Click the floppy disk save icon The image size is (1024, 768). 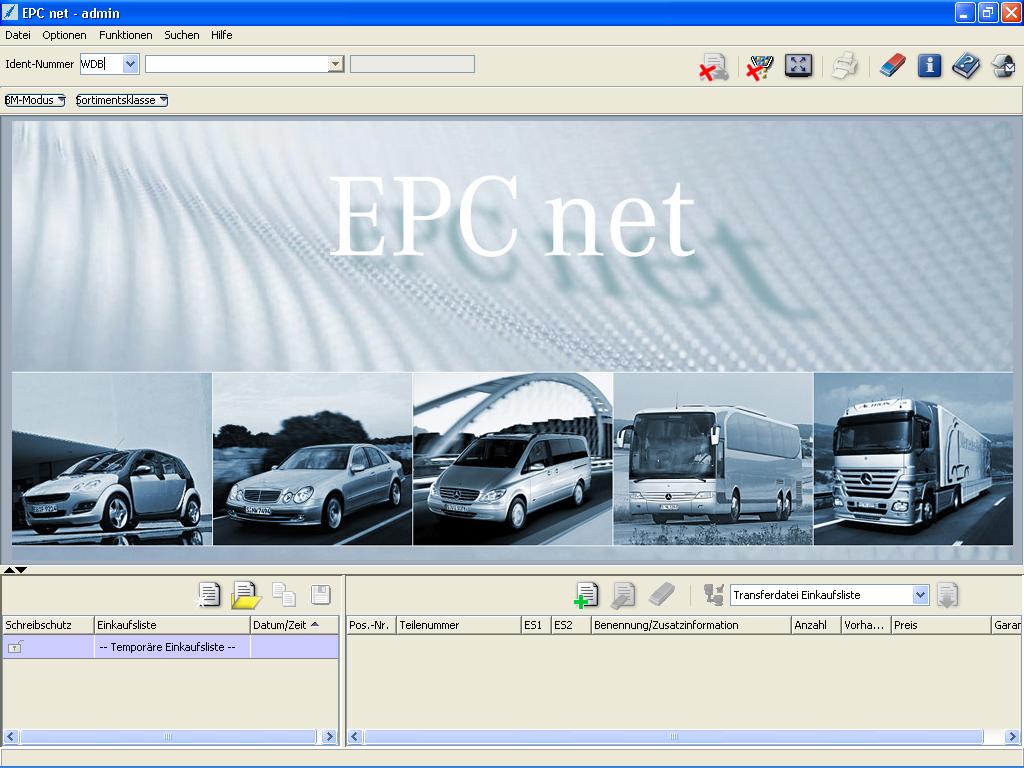[x=321, y=595]
